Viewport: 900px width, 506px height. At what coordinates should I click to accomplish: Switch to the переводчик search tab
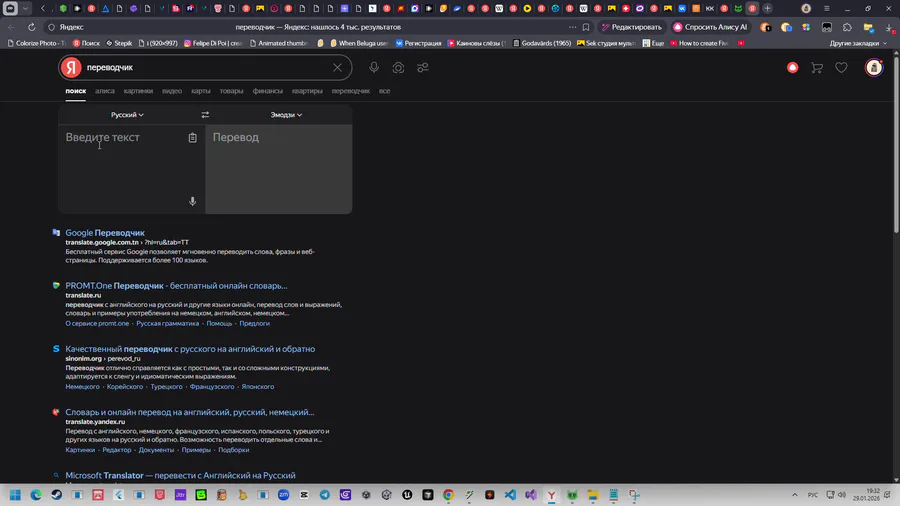pos(351,91)
